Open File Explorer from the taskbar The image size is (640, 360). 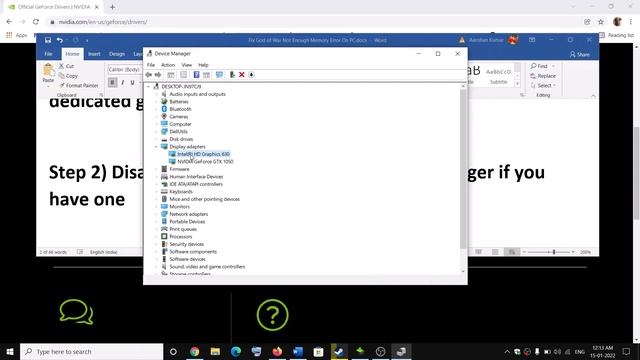pyautogui.click(x=215, y=351)
